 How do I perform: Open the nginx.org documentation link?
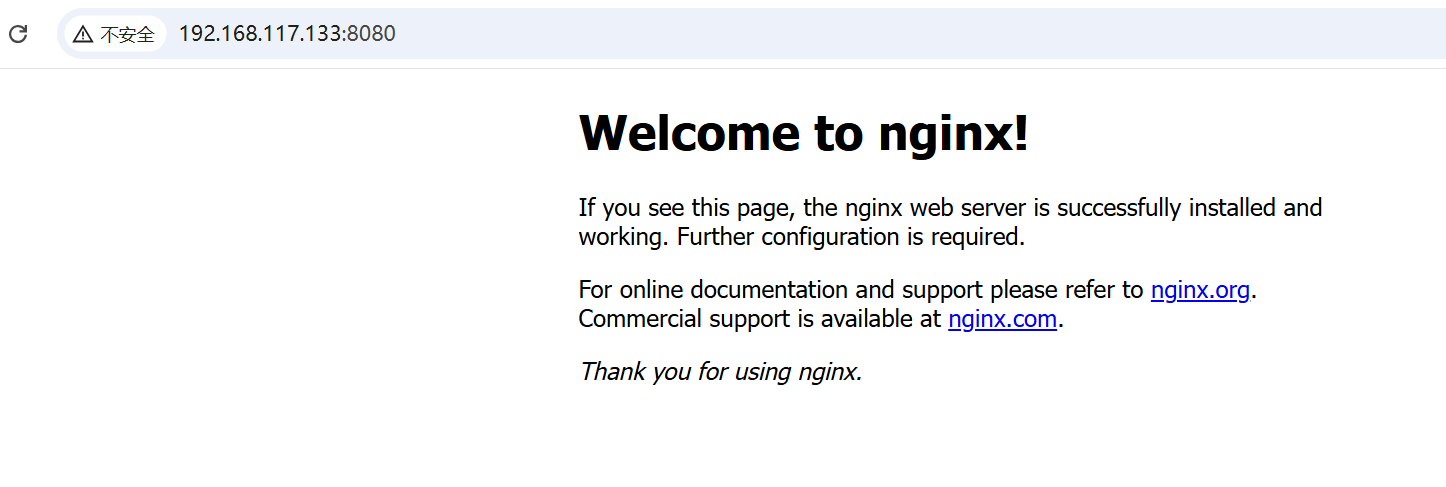pyautogui.click(x=1200, y=290)
